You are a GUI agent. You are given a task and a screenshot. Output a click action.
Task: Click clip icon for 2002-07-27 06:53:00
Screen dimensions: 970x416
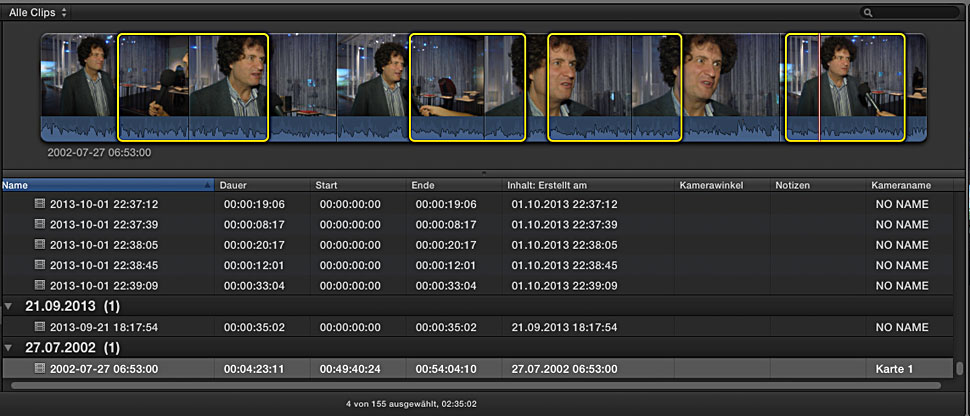[40, 369]
